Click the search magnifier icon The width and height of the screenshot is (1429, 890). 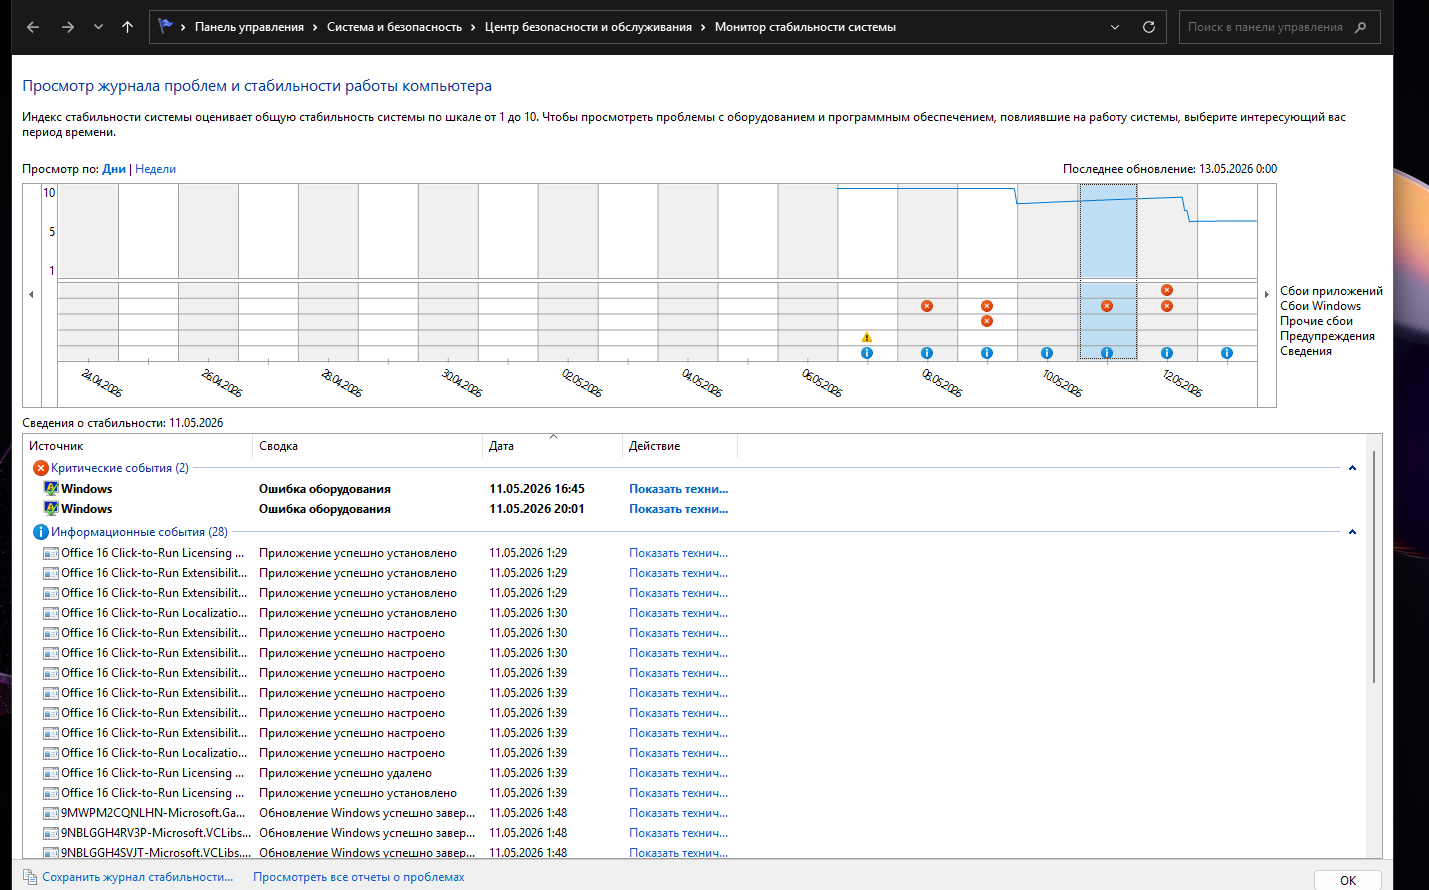point(1360,27)
